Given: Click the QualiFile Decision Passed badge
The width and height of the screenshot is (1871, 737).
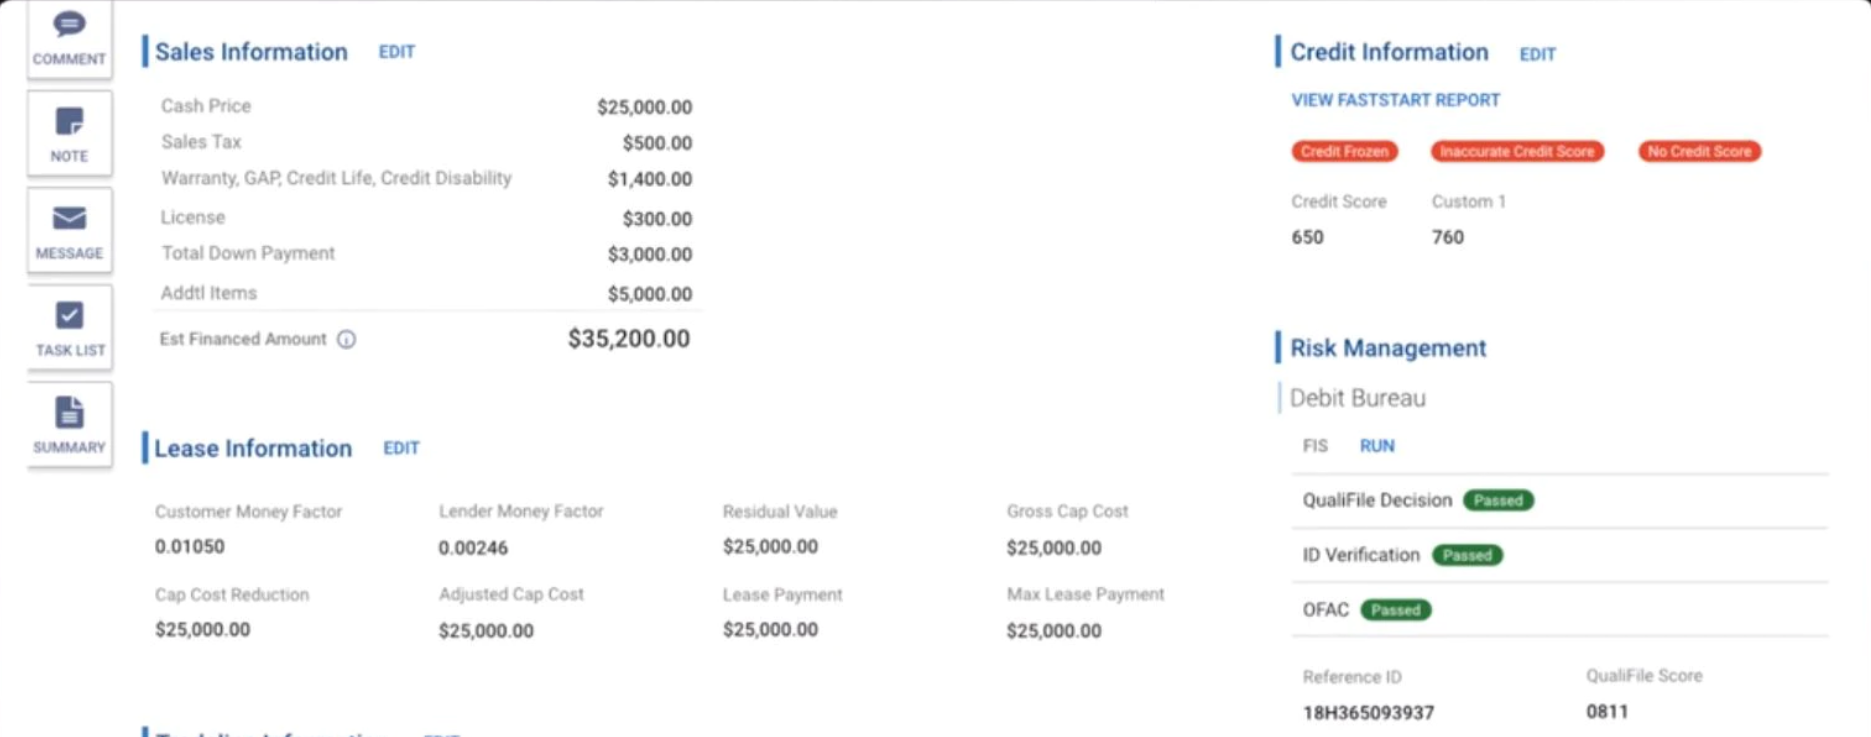Looking at the screenshot, I should (x=1497, y=500).
